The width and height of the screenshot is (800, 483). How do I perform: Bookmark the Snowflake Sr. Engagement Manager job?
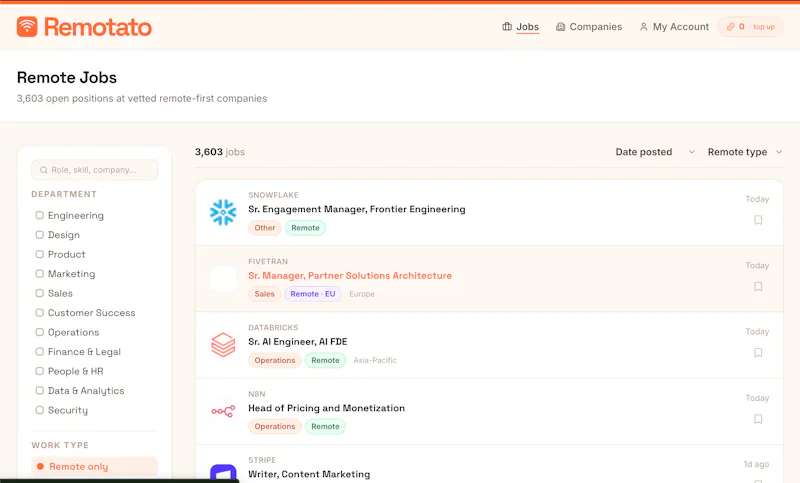[758, 220]
